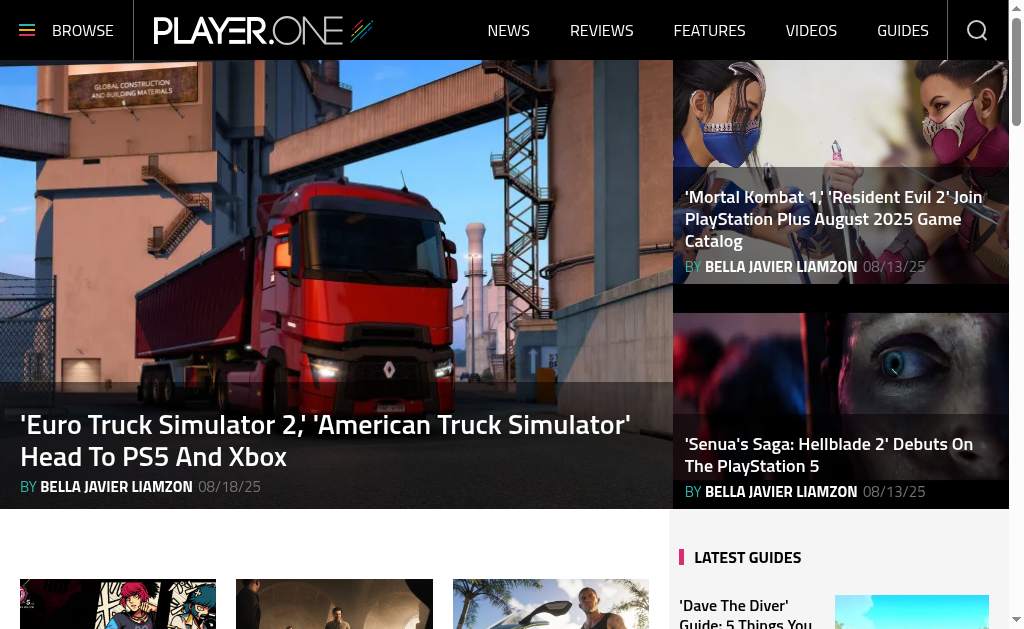This screenshot has height=629, width=1024.
Task: Open the palm tree sports car thumbnail
Action: point(551,604)
